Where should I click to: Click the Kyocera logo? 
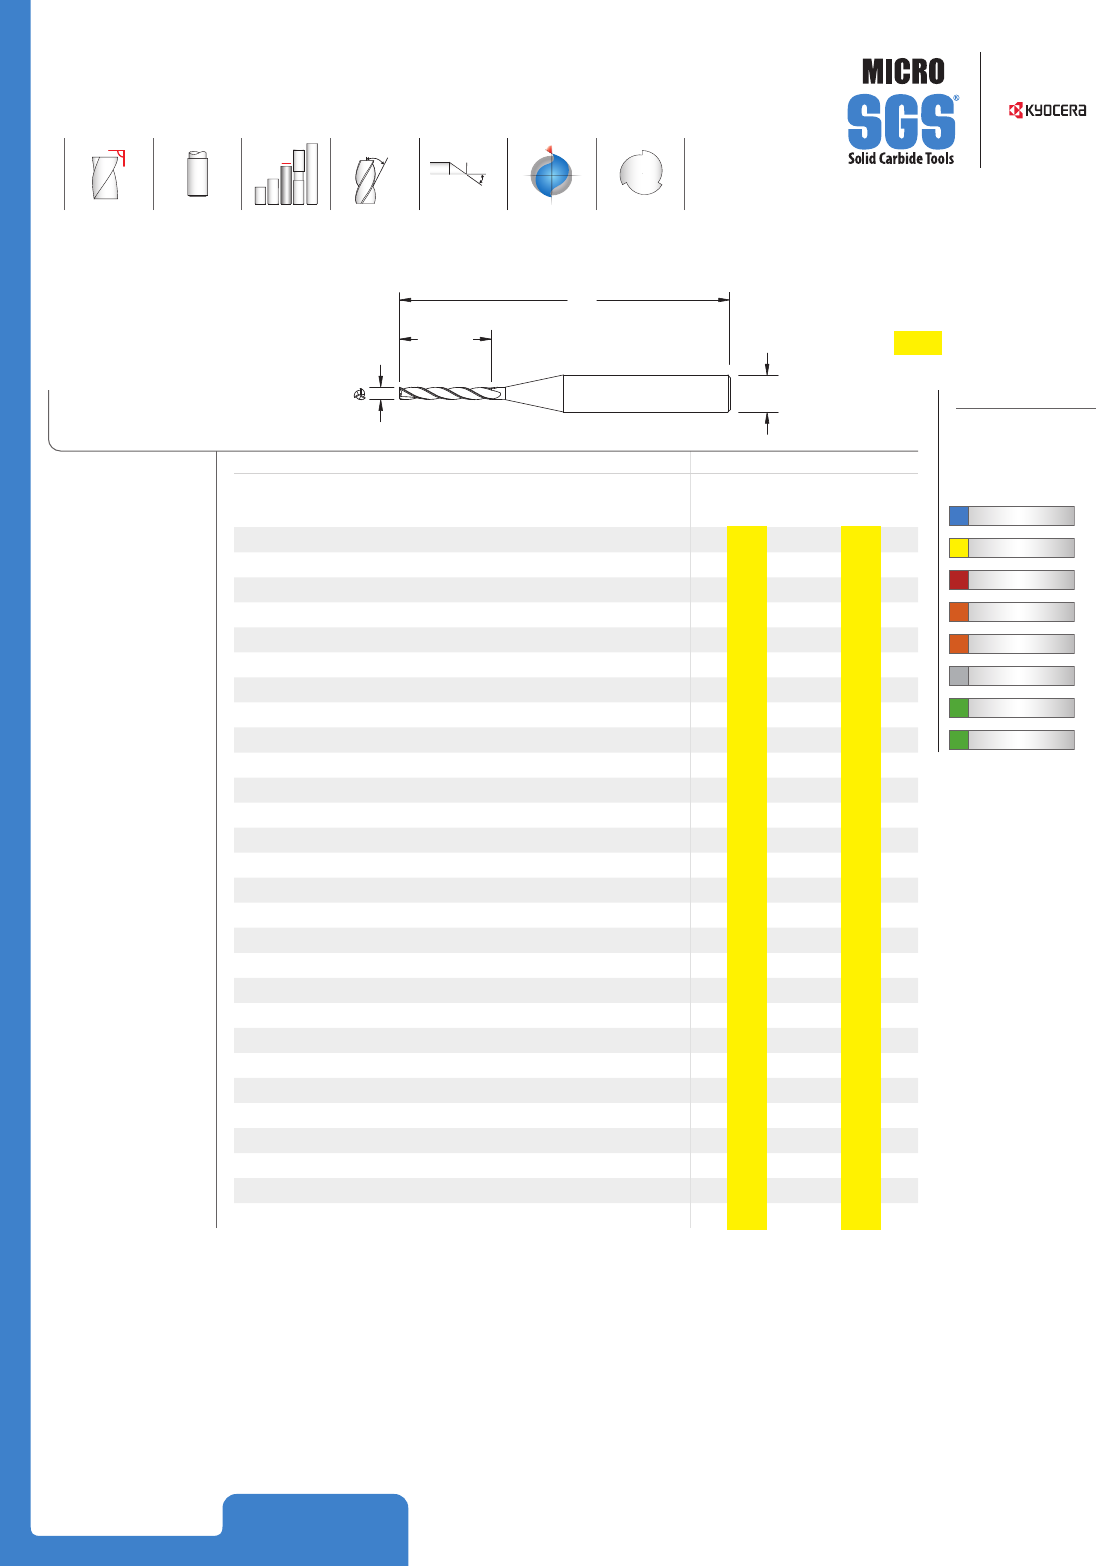(x=1048, y=110)
